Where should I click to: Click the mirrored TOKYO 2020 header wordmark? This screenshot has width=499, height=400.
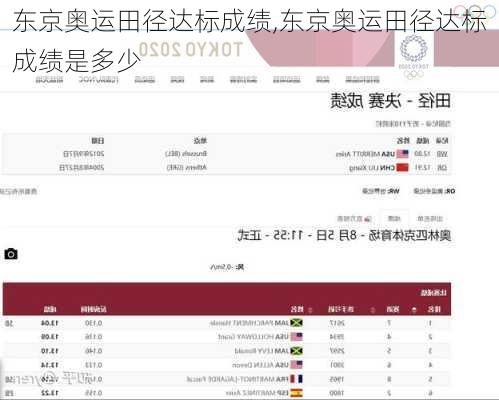(x=190, y=50)
